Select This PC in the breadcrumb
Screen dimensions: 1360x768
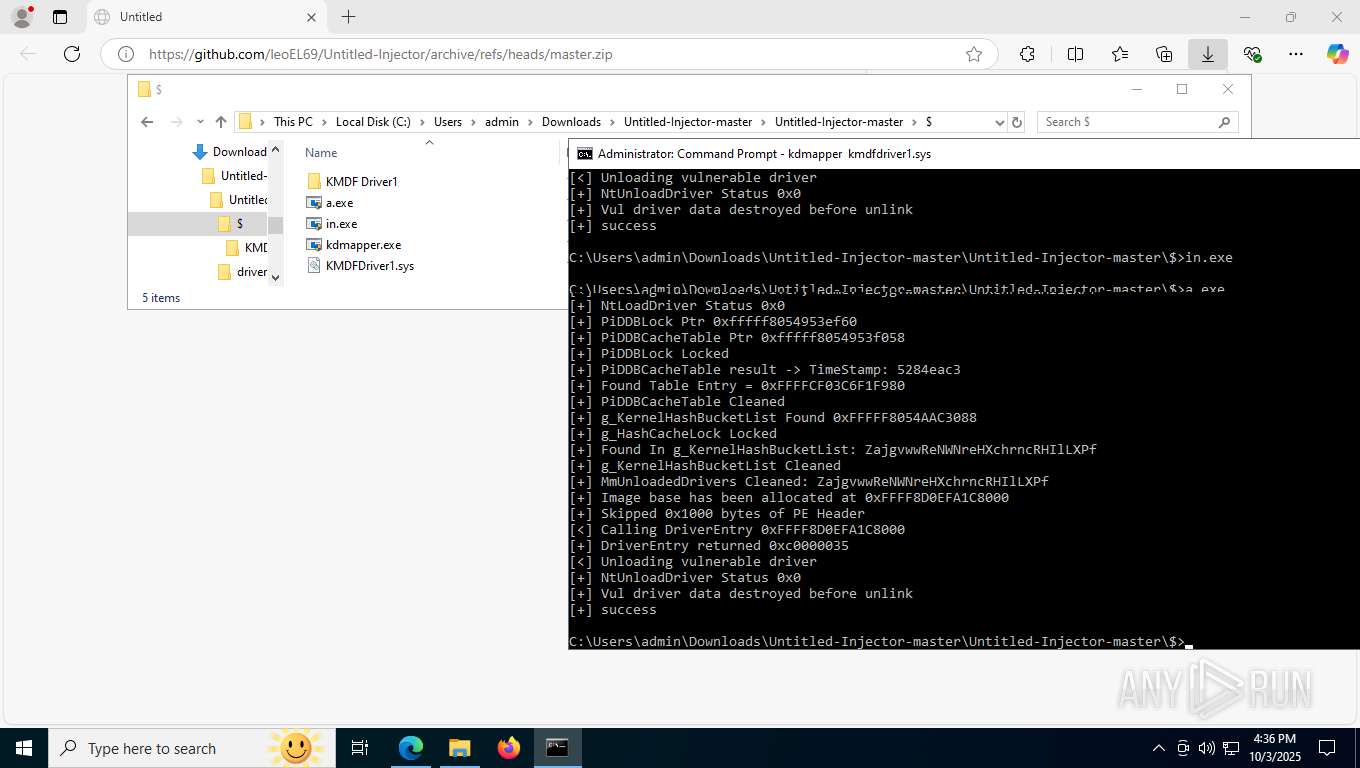293,122
